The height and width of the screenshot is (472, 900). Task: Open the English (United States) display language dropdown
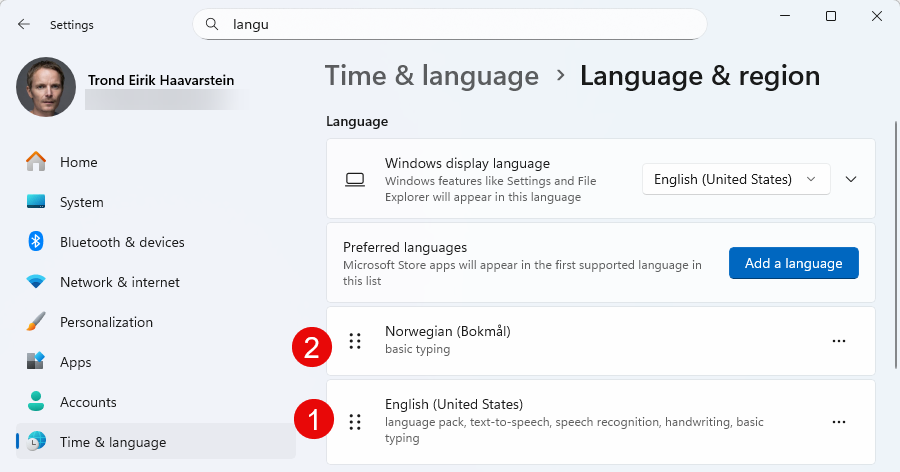(736, 179)
